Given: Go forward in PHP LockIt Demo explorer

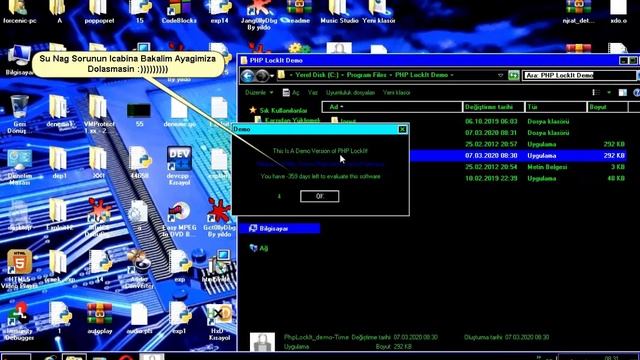Looking at the screenshot, I should coord(262,76).
